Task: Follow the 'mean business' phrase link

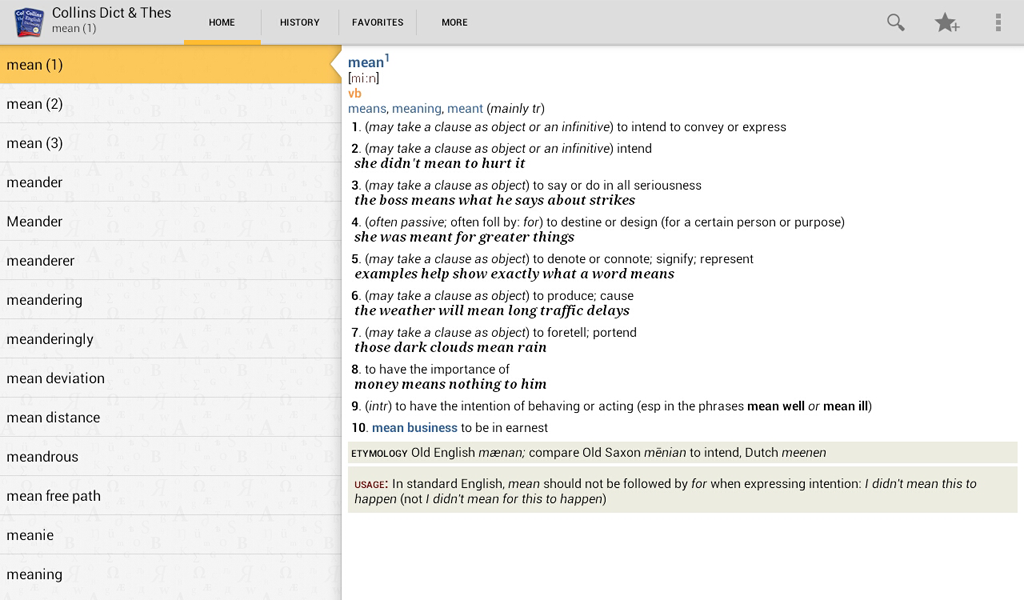Action: 414,428
